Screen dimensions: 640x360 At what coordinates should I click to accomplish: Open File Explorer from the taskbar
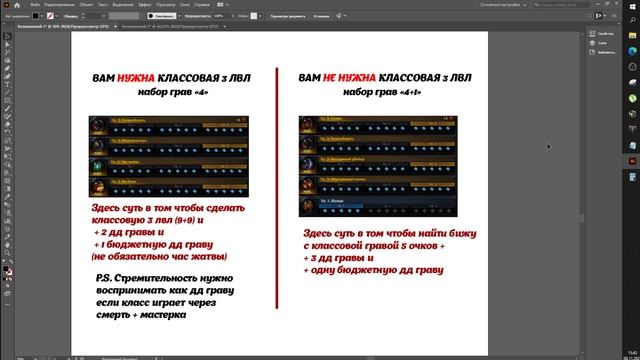[632, 36]
